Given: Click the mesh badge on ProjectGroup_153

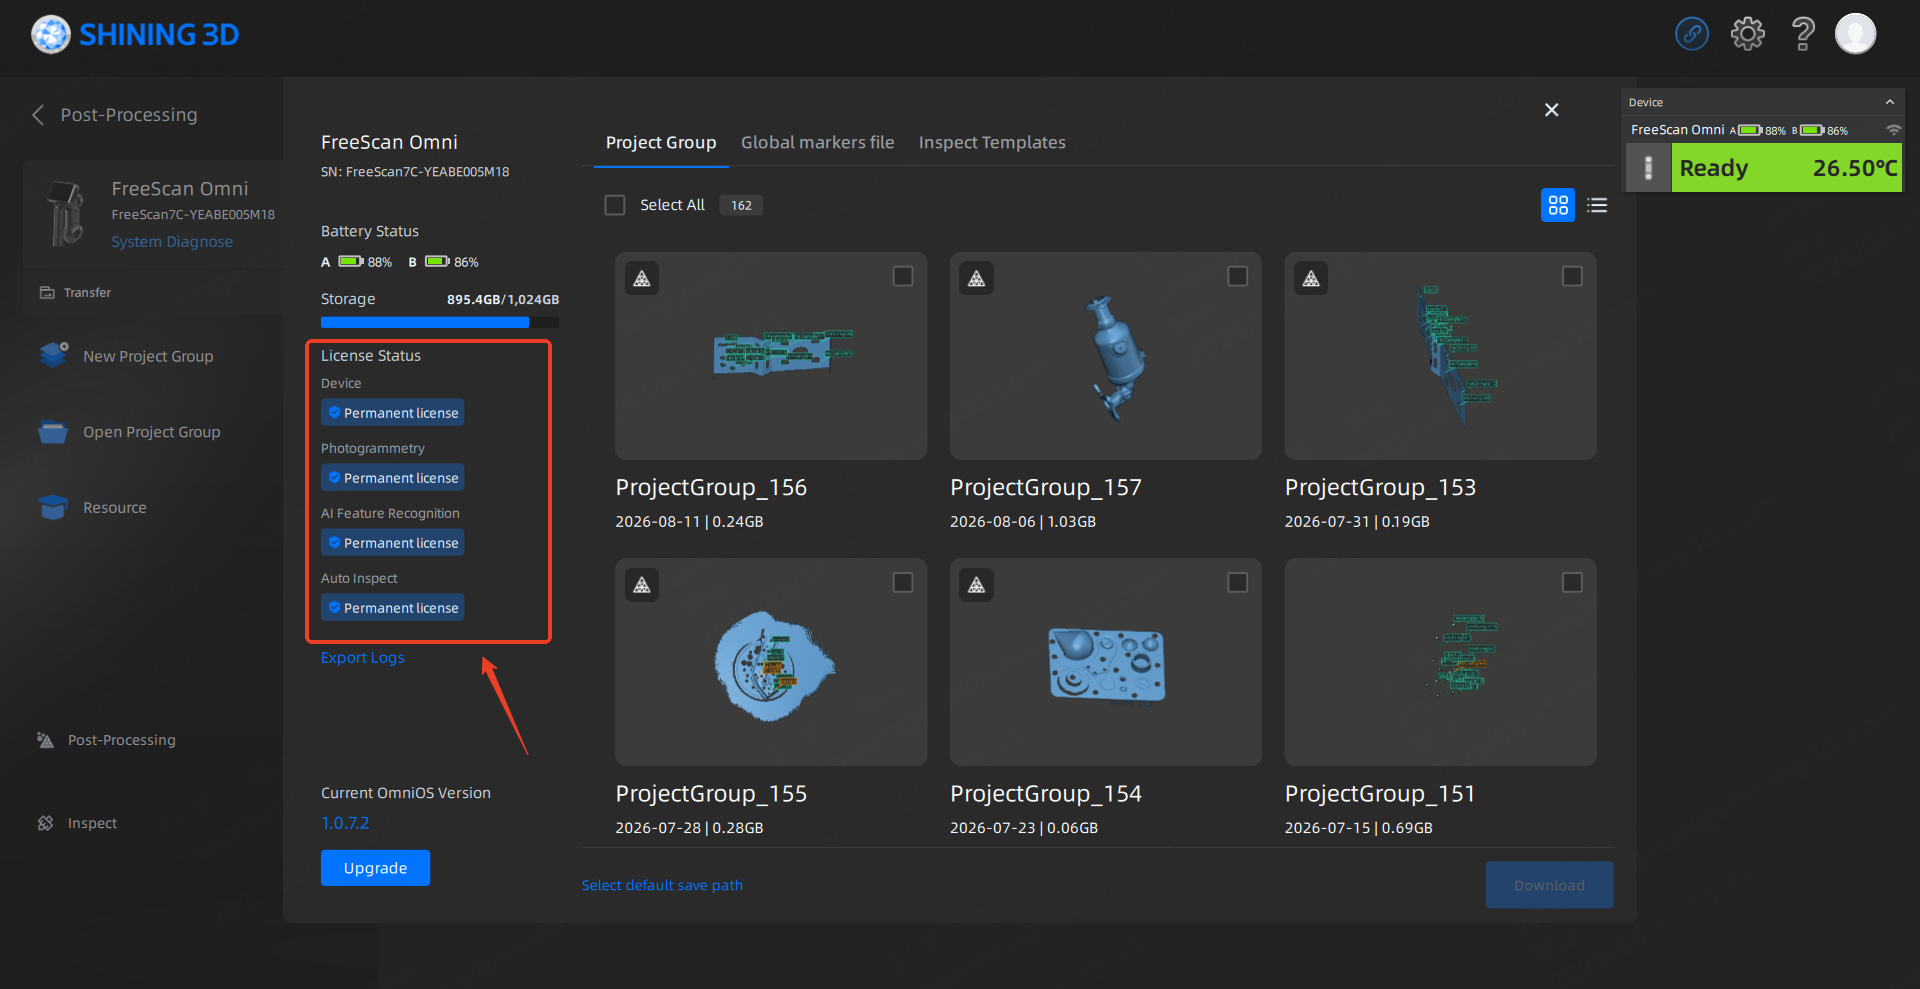Looking at the screenshot, I should tap(1311, 278).
